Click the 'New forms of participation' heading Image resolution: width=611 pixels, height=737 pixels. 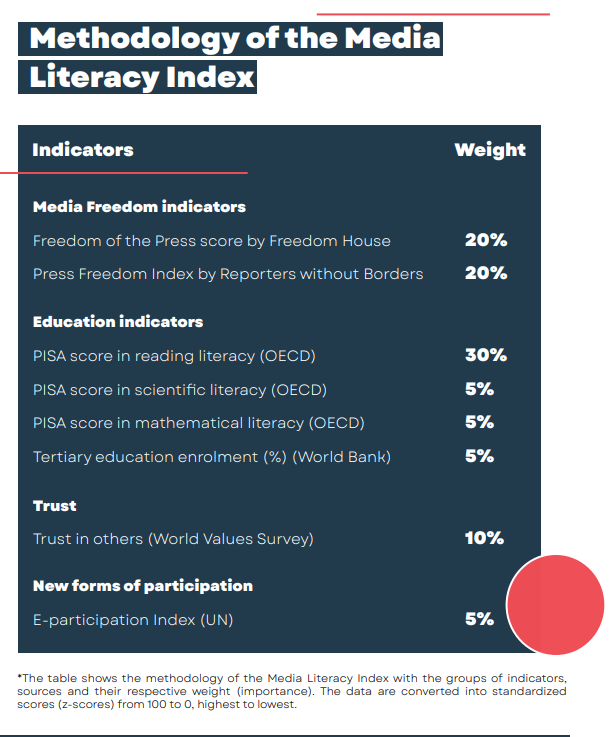tap(143, 586)
